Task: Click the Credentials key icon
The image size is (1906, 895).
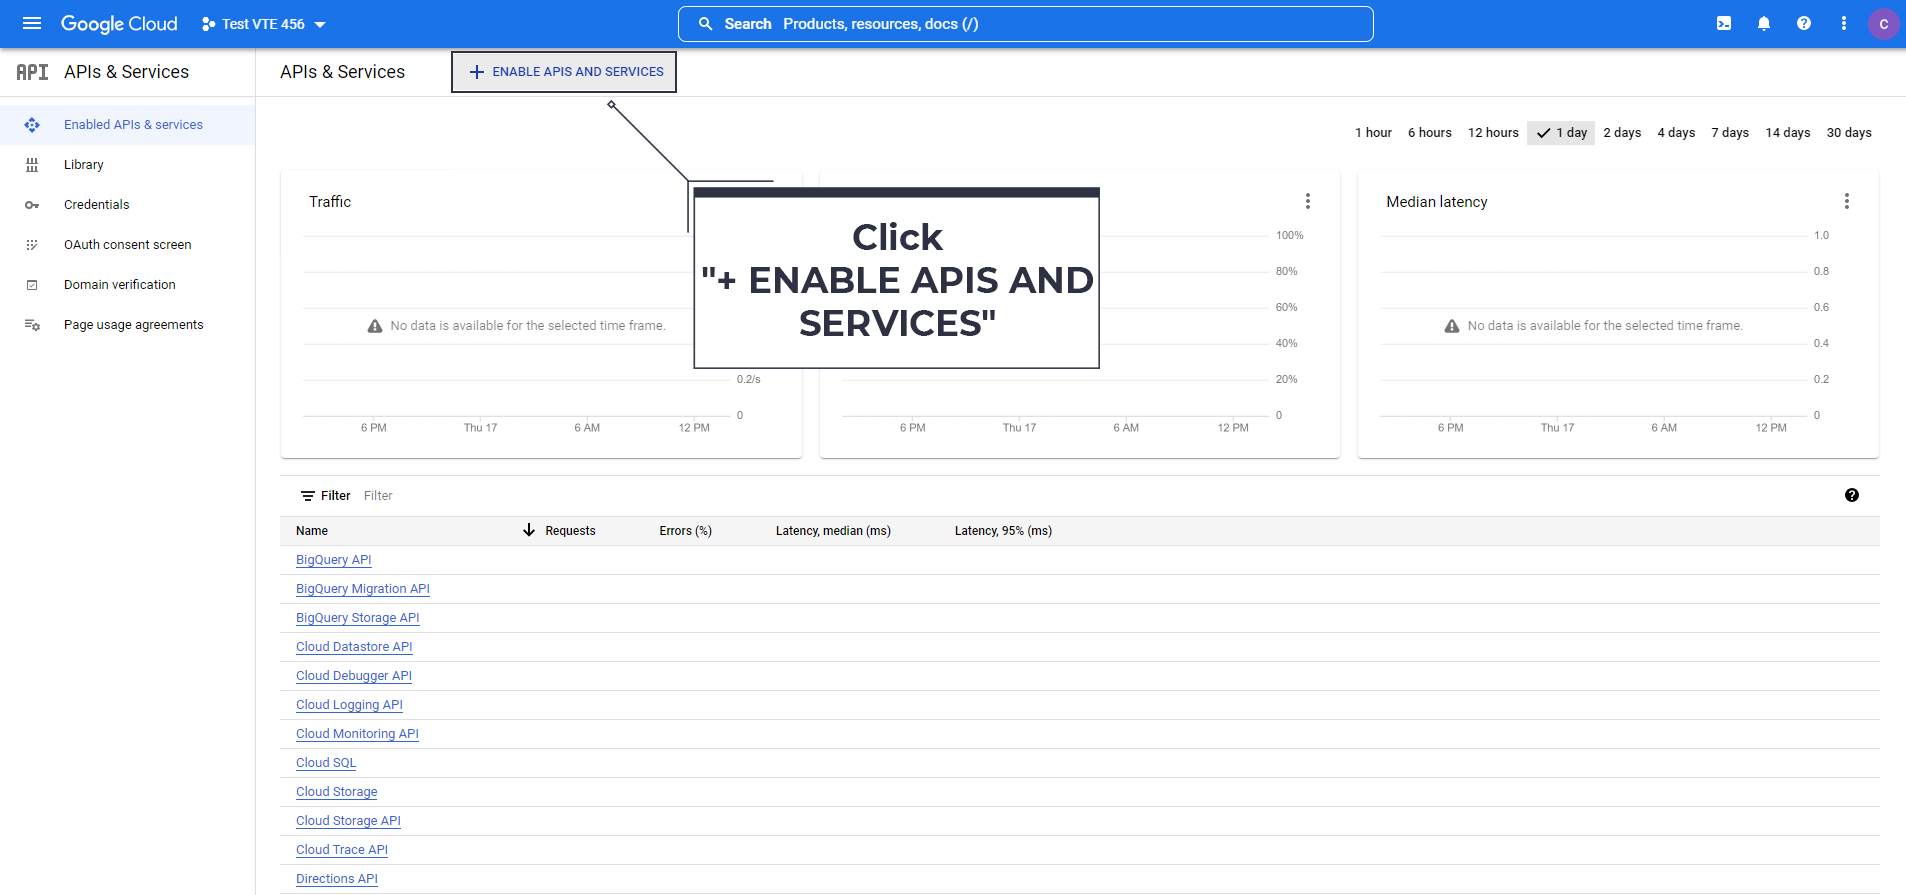Action: click(32, 205)
